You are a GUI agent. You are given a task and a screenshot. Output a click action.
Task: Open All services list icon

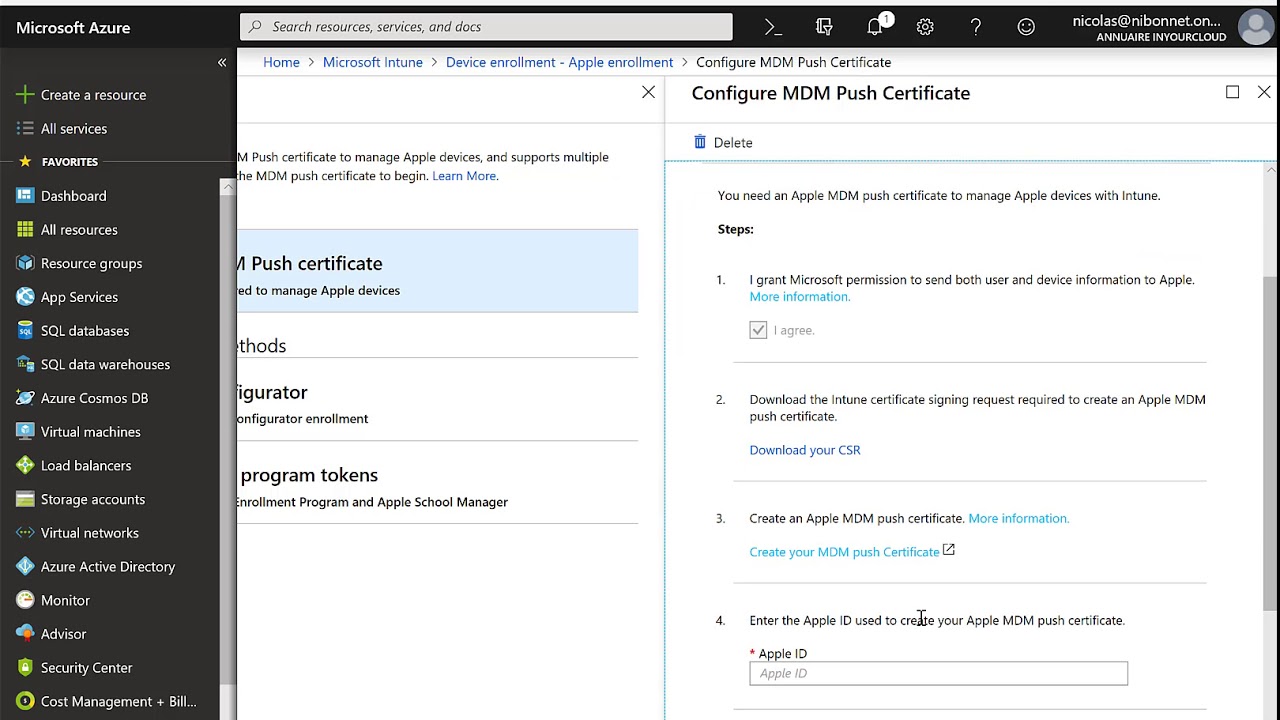[25, 128]
